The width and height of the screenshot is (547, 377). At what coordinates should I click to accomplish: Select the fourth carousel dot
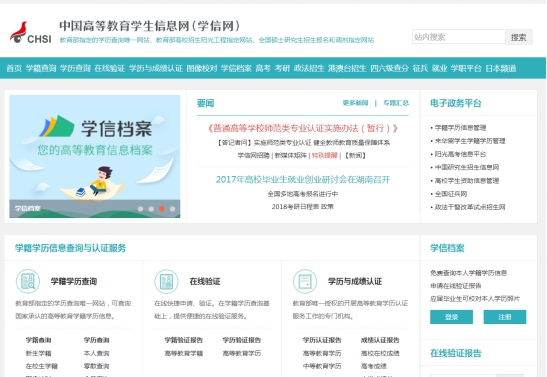click(x=172, y=209)
